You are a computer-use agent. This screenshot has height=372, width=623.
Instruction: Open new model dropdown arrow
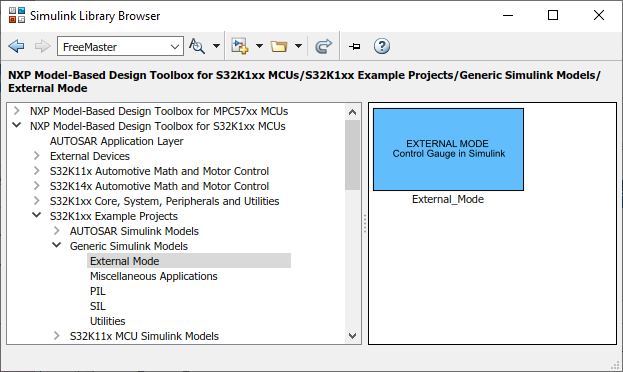[259, 46]
